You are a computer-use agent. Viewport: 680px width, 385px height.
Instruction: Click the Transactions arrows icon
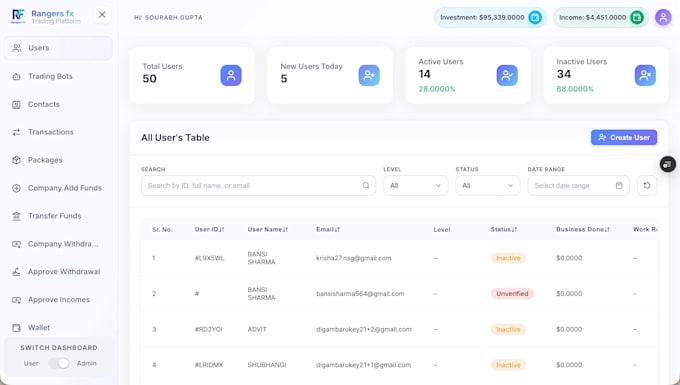[x=16, y=132]
